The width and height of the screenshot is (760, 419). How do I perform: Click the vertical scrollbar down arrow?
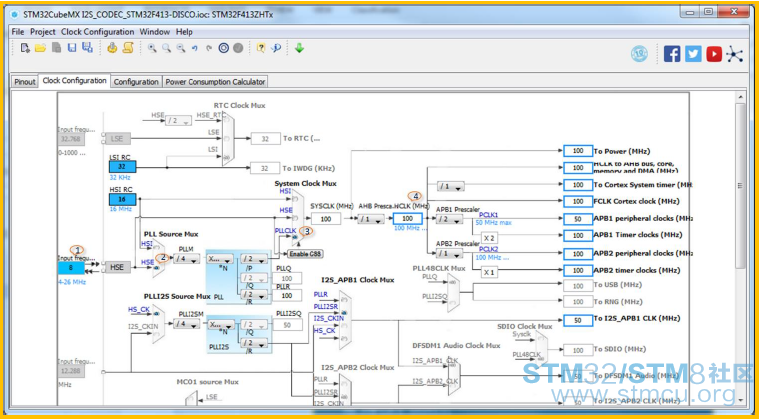(741, 401)
